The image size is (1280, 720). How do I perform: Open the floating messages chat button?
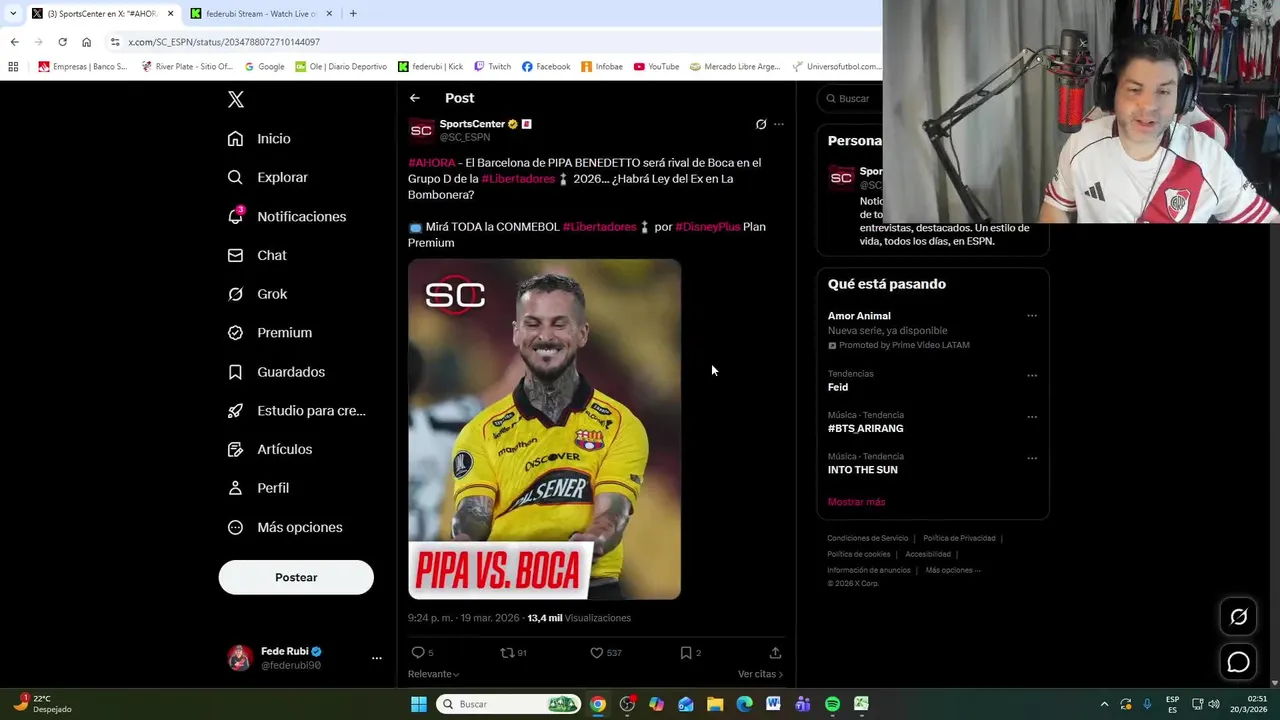(1239, 662)
